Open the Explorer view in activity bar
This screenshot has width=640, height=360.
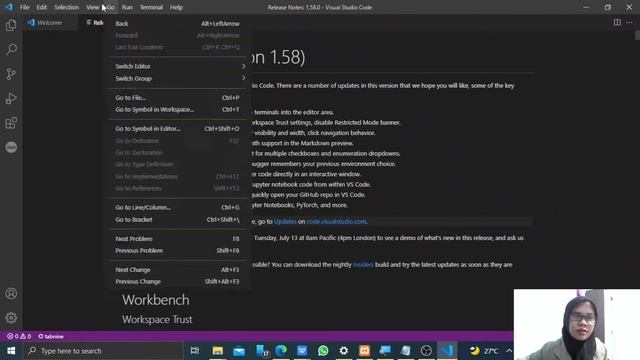point(11,25)
